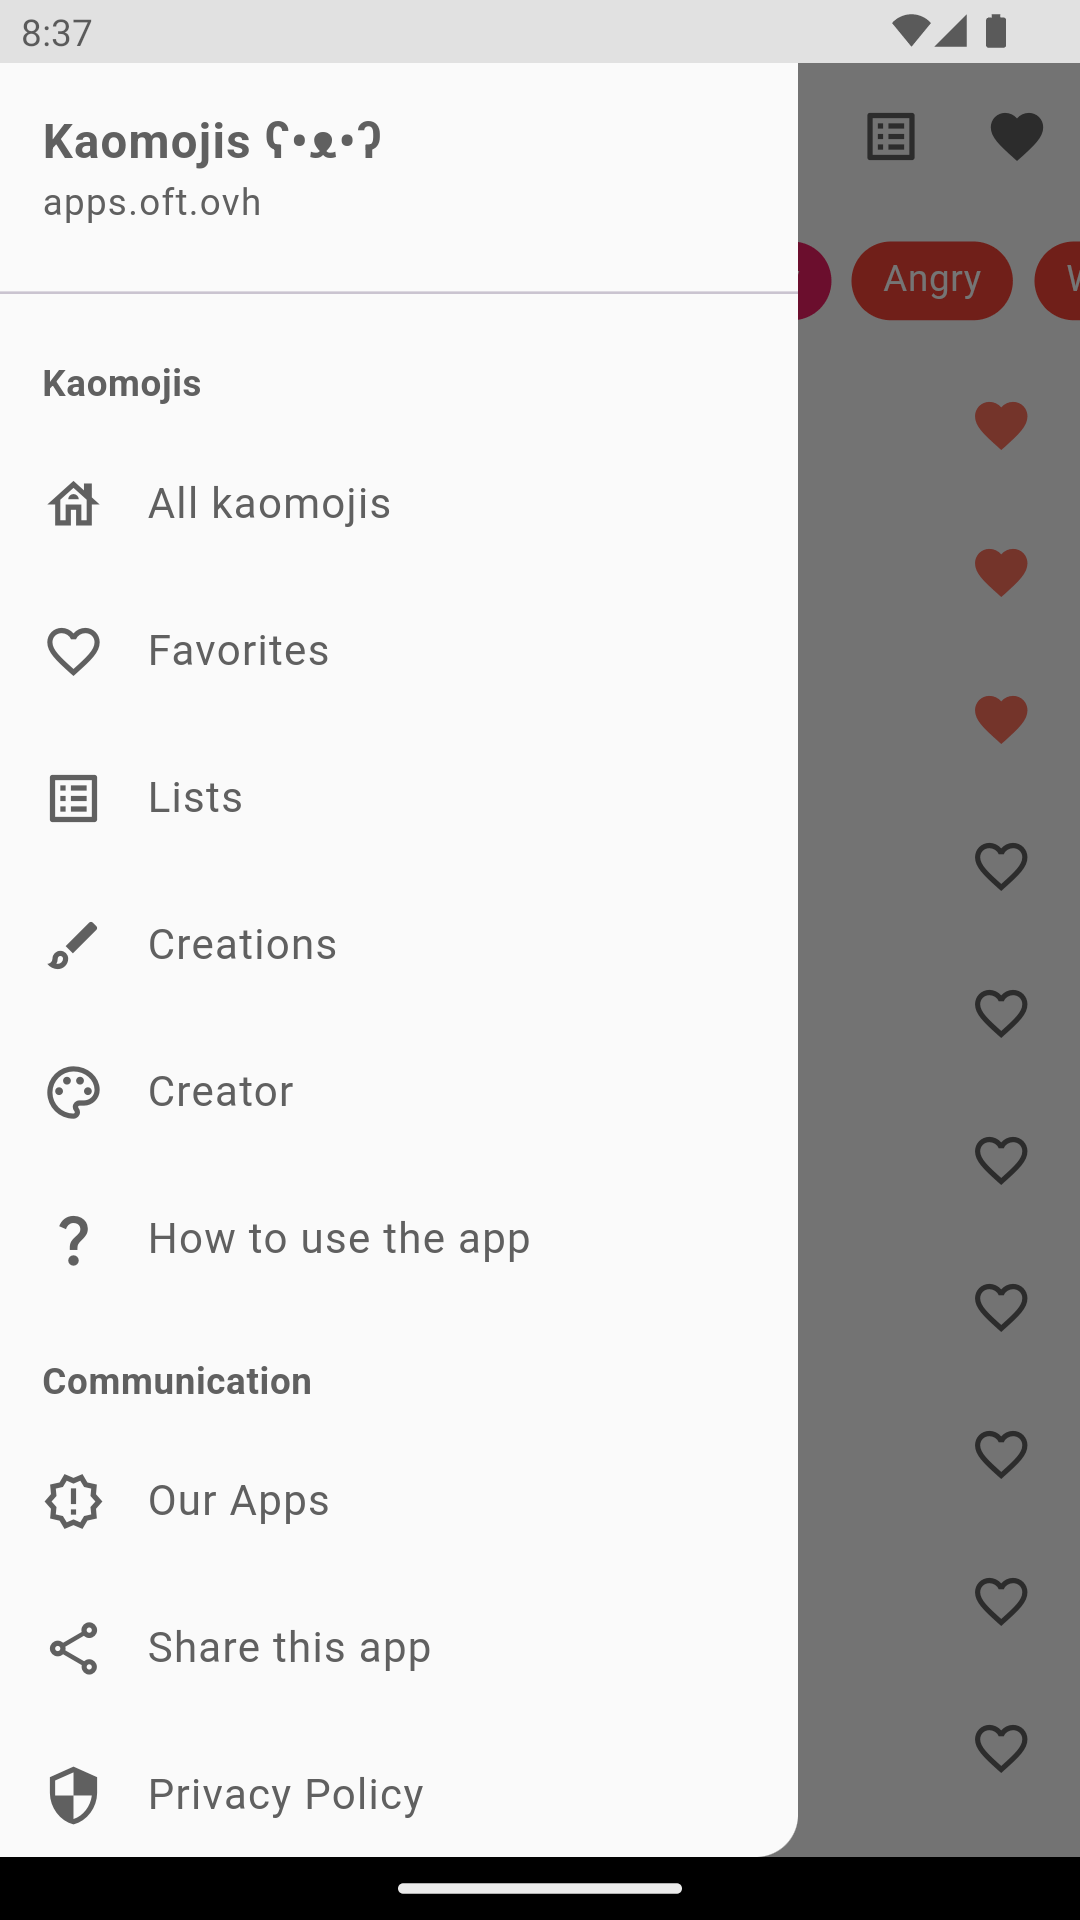Favorite the first outlined heart kaomoji
The width and height of the screenshot is (1080, 1920).
[x=1001, y=866]
